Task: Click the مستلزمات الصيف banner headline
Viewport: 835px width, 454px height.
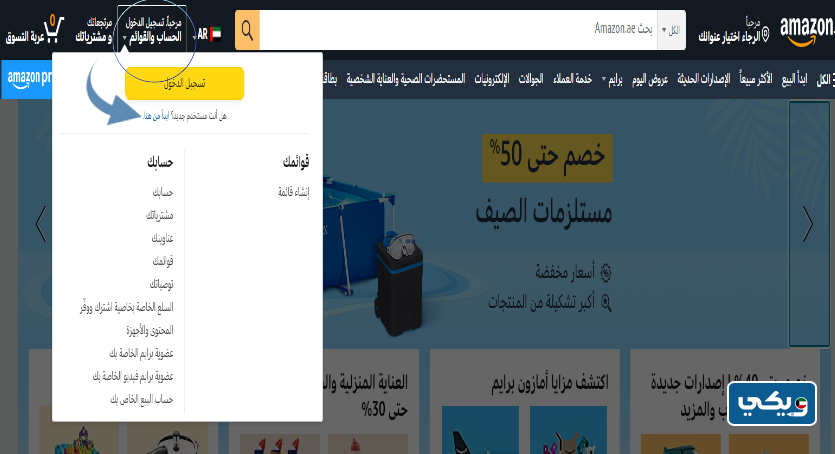Action: click(x=544, y=212)
